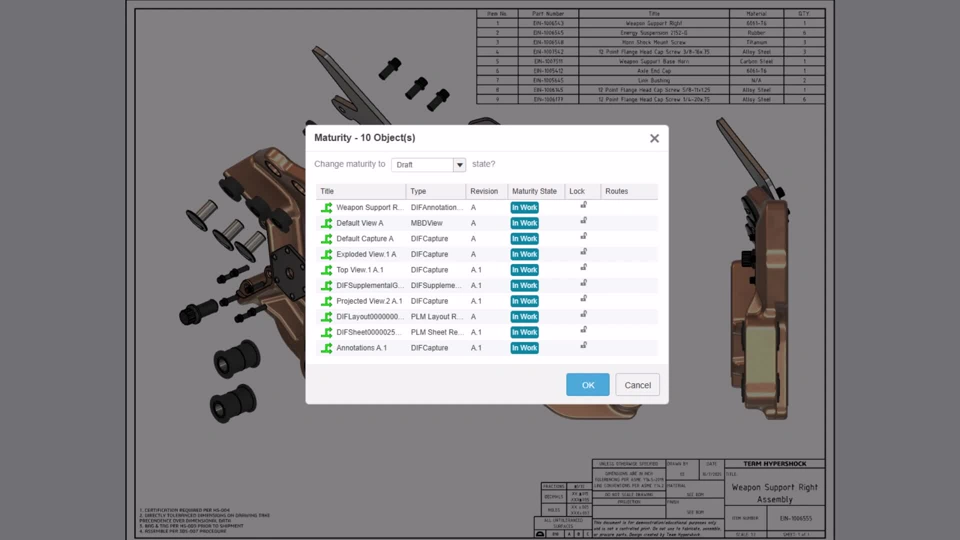Screen dimensions: 960x540
Task: Click the 'DIFAnnotation...' type cell
Action: point(437,208)
